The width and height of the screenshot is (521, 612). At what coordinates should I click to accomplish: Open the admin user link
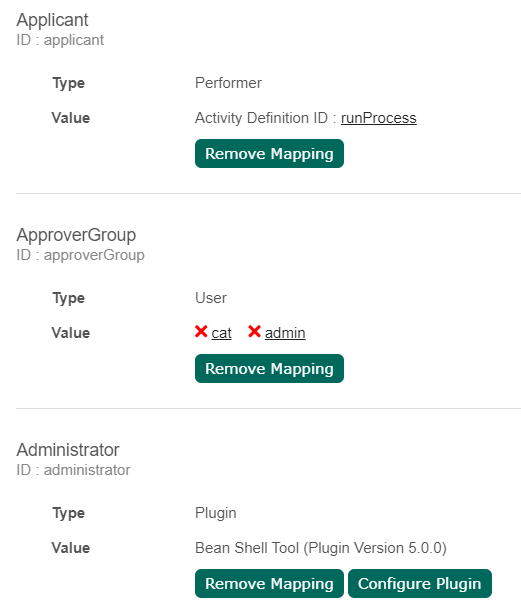285,333
